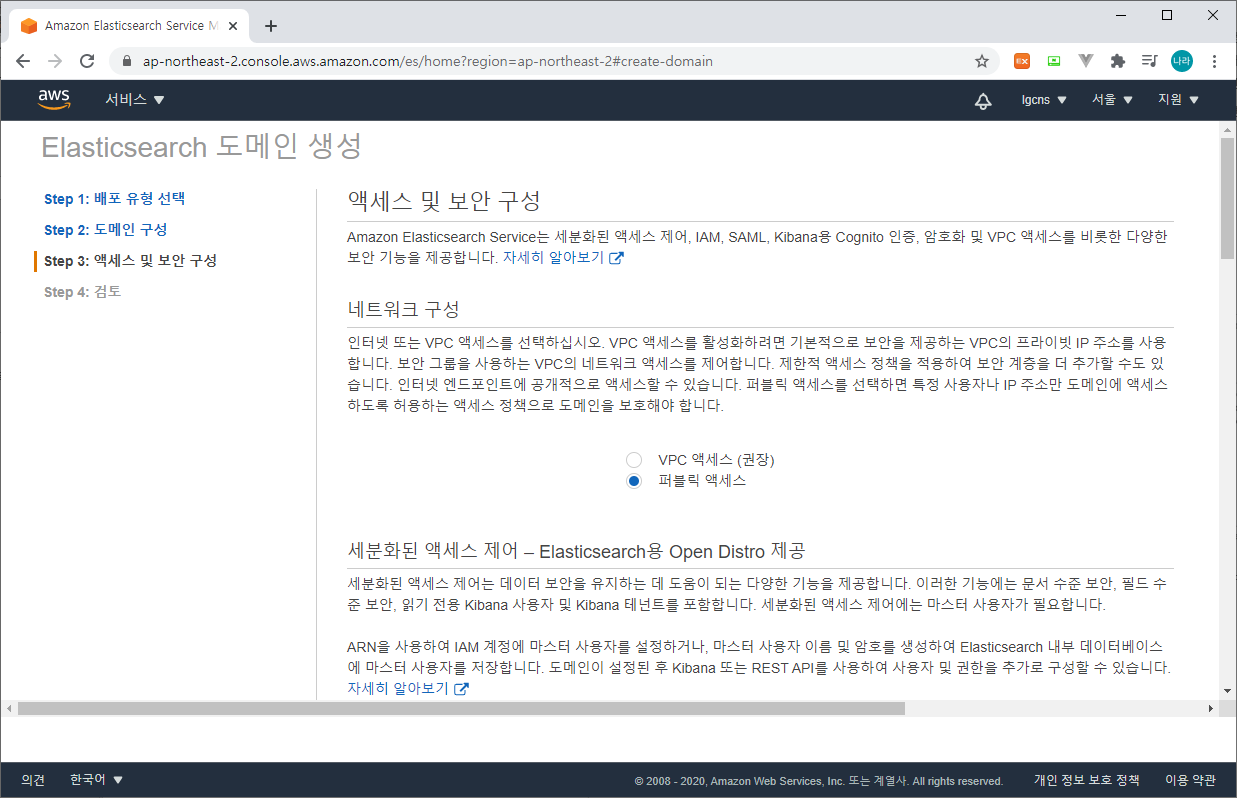Open a new browser tab with plus

coord(271,26)
